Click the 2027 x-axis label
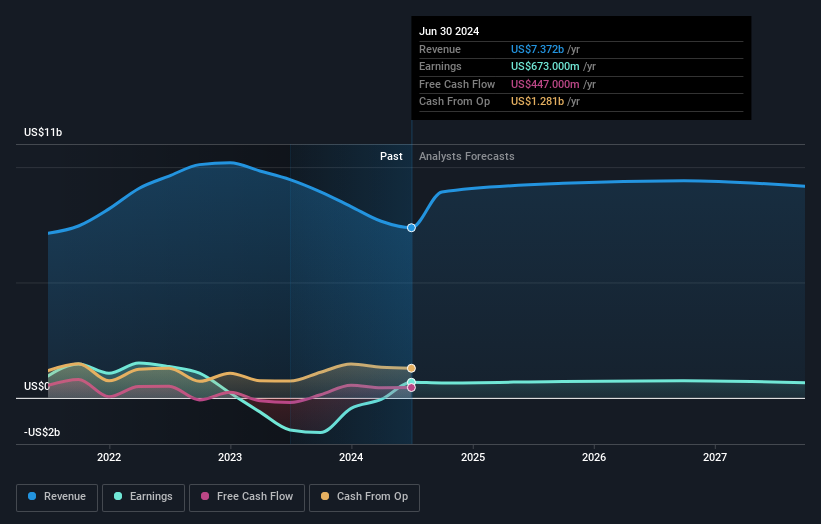The width and height of the screenshot is (821, 524). 715,457
